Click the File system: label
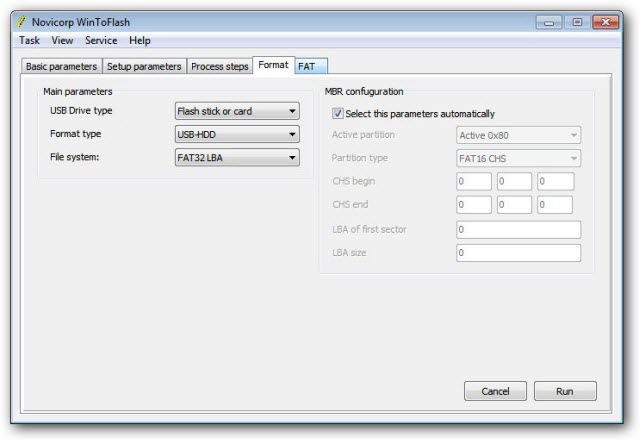Viewport: 641px width, 441px height. [74, 157]
